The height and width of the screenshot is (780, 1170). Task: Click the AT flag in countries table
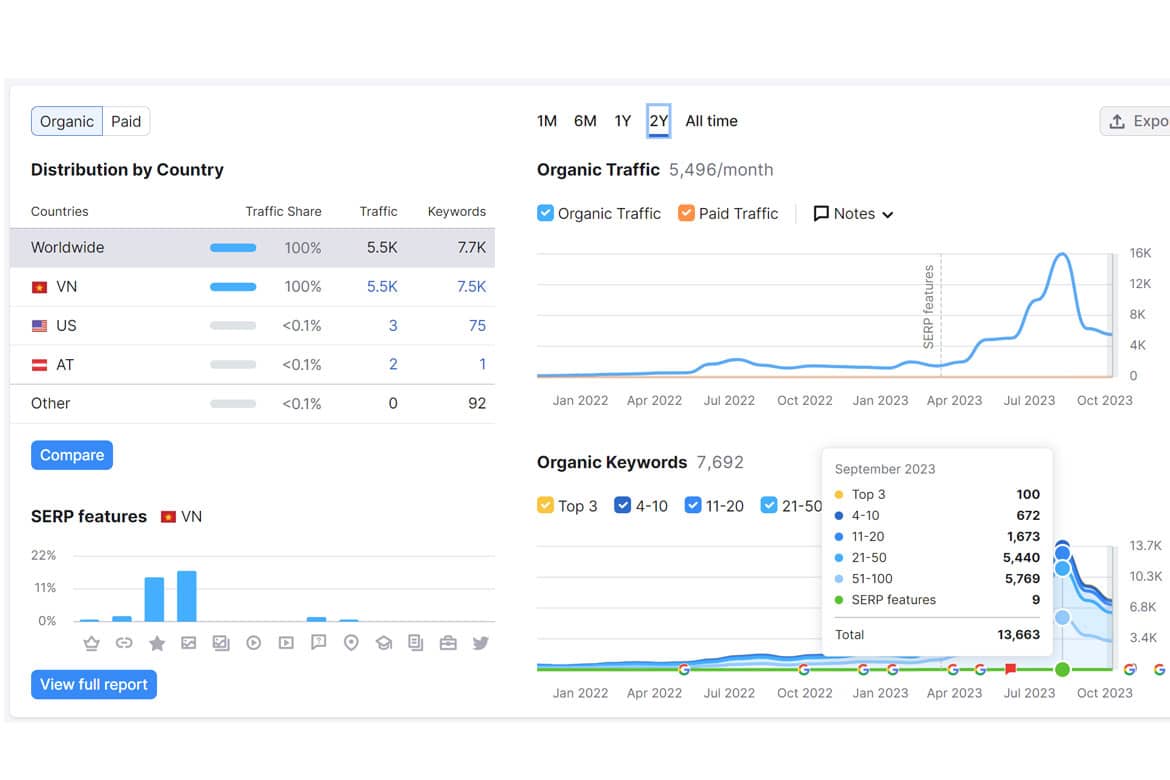click(40, 365)
